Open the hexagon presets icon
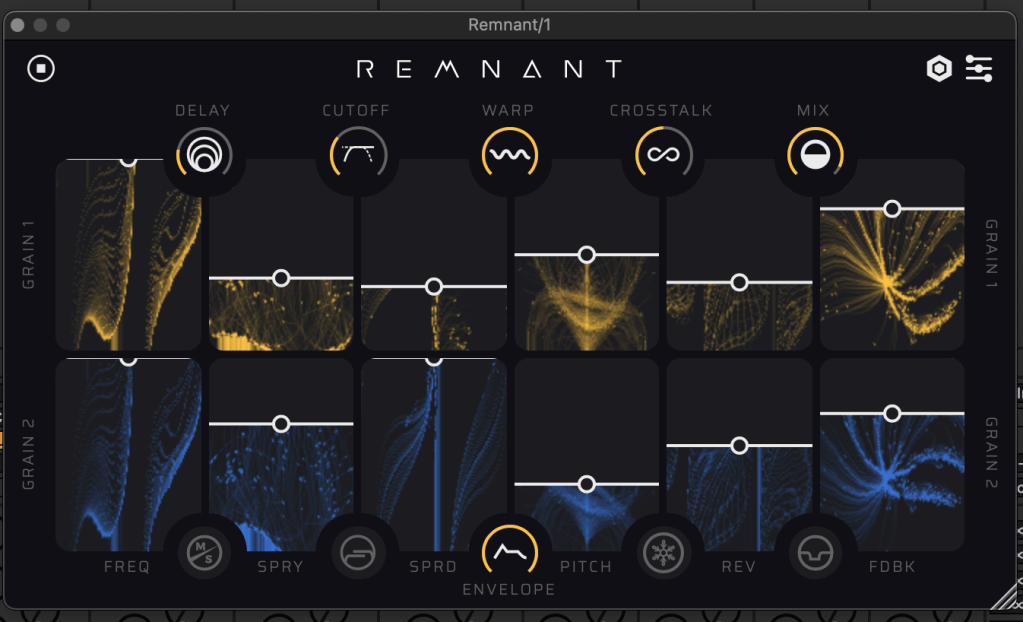This screenshot has width=1023, height=622. [x=938, y=69]
